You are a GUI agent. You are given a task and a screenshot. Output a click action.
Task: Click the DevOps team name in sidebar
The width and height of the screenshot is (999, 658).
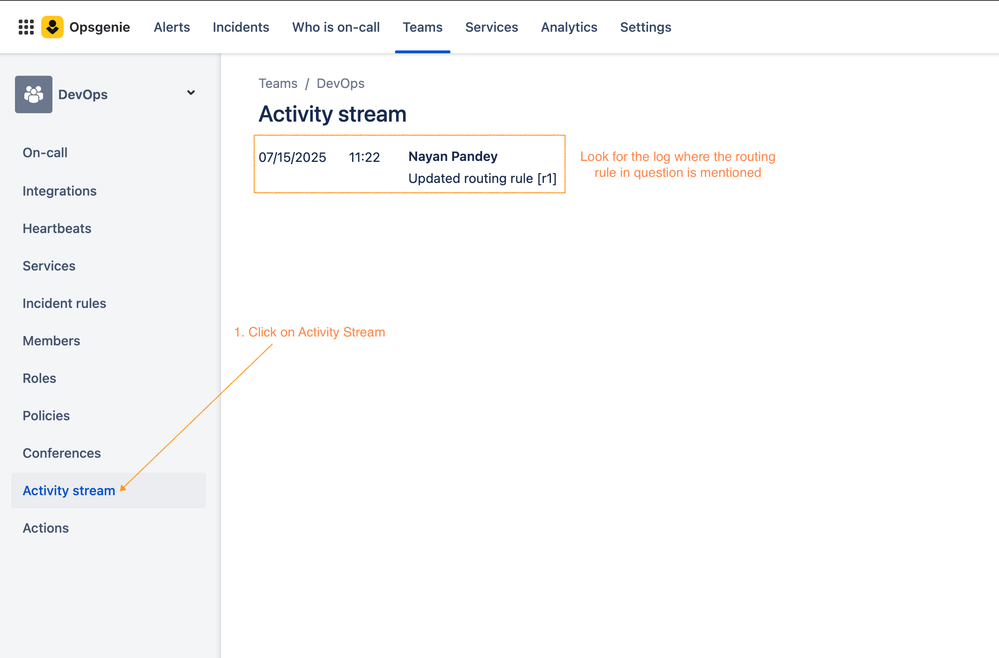[x=83, y=94]
